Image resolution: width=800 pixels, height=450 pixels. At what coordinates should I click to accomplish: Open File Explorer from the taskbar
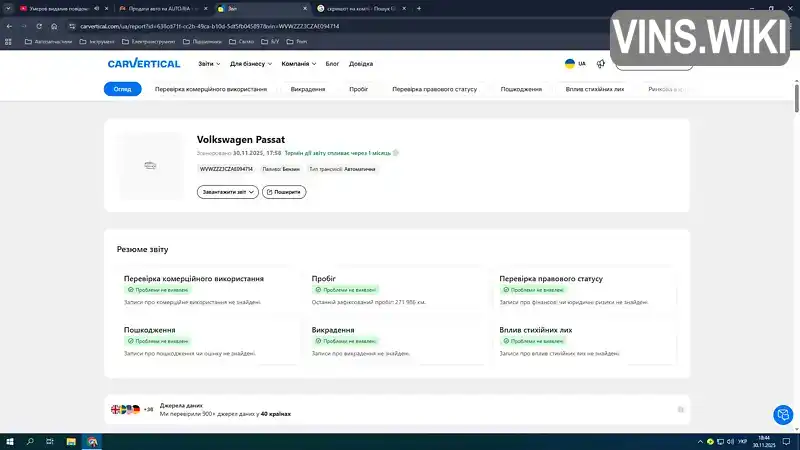click(71, 442)
